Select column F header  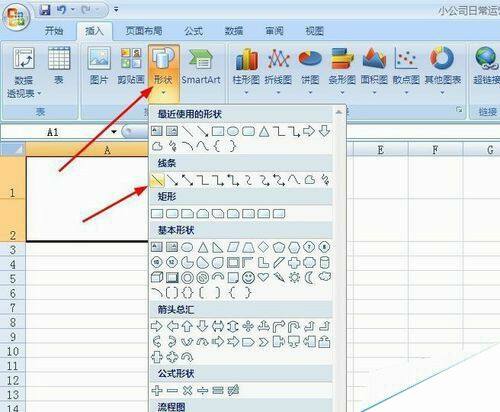pos(435,149)
